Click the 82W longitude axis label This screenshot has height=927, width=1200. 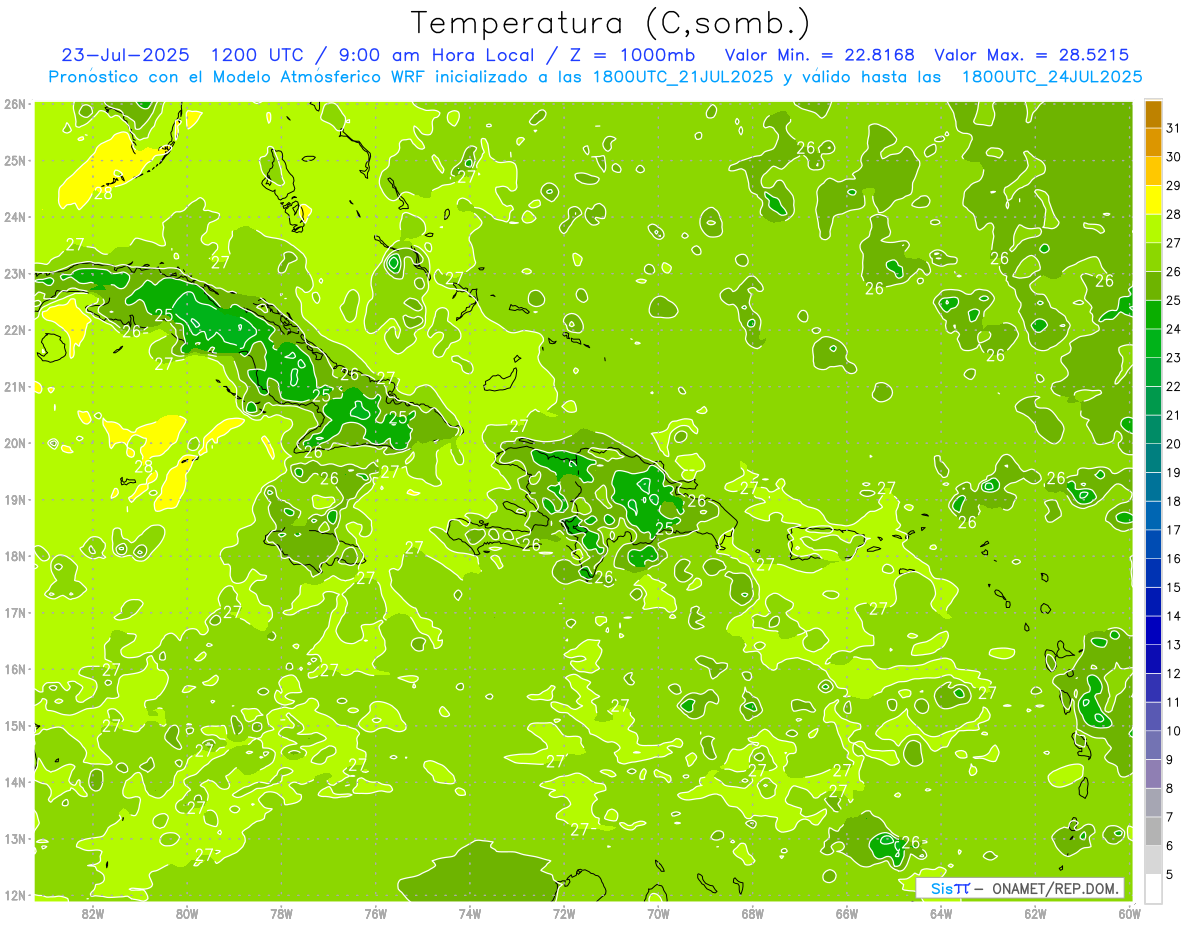tap(93, 913)
